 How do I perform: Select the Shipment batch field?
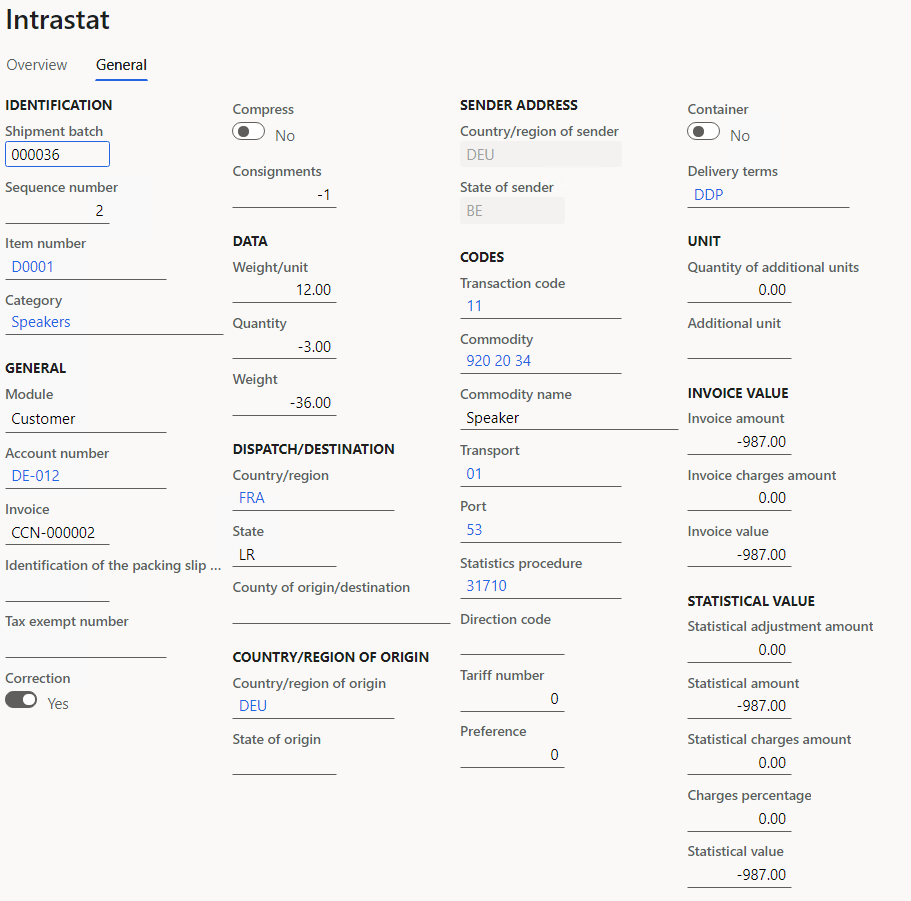57,153
